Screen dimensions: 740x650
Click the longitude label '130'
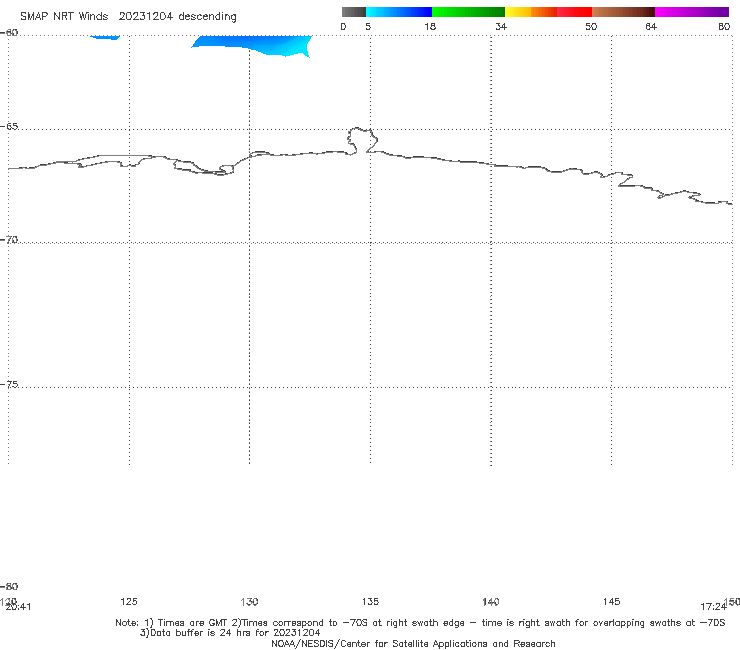click(x=249, y=601)
